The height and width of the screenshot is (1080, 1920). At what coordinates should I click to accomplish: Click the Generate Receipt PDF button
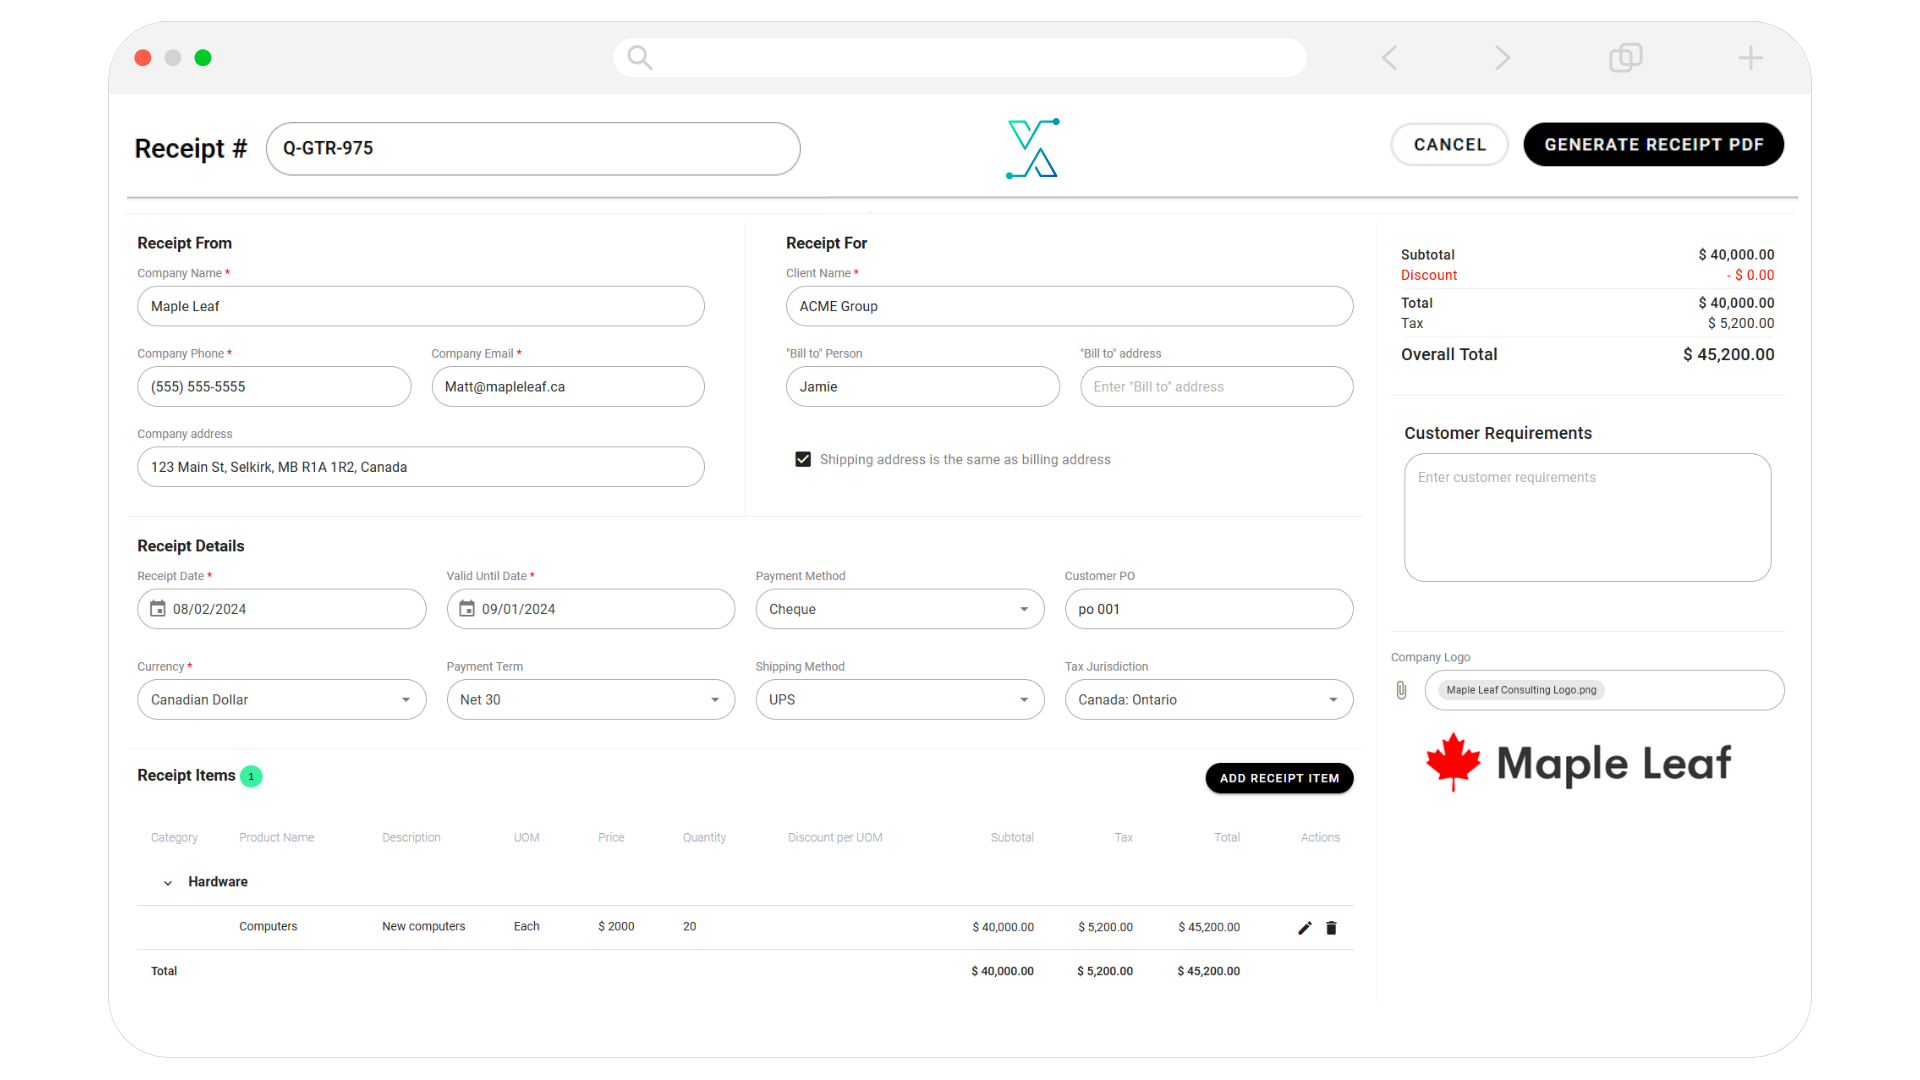tap(1653, 145)
